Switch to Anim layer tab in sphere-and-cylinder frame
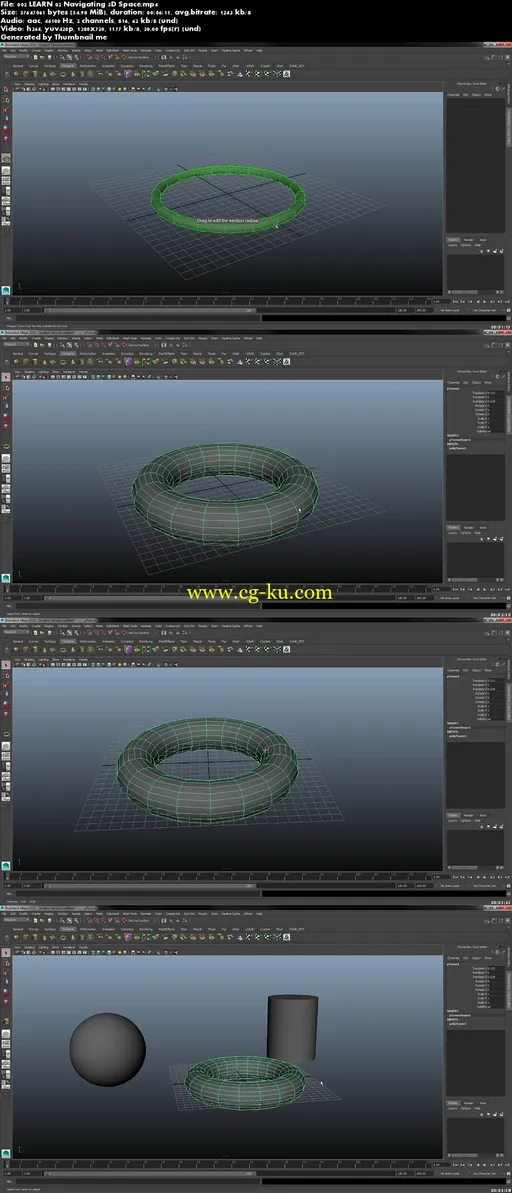Image resolution: width=512 pixels, height=1193 pixels. (x=483, y=1102)
